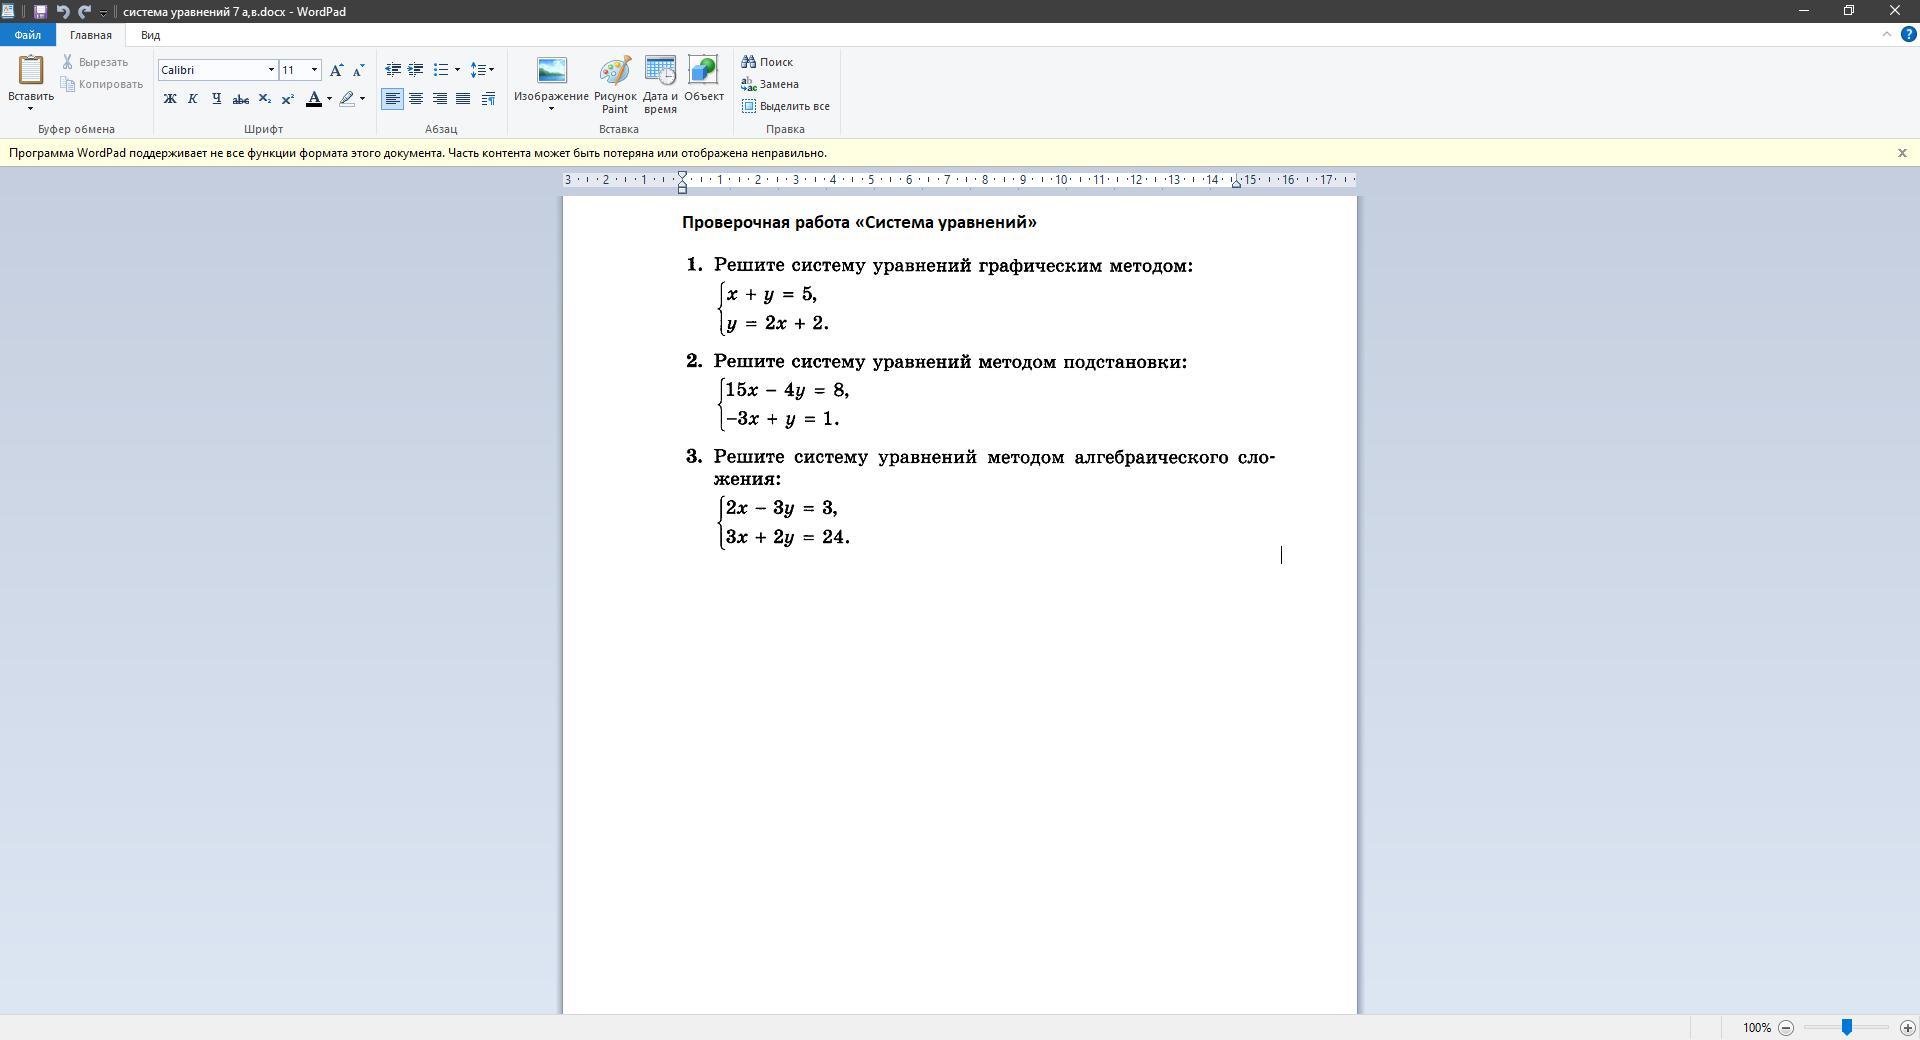1920x1040 pixels.
Task: Apply the text highlight color
Action: point(347,99)
